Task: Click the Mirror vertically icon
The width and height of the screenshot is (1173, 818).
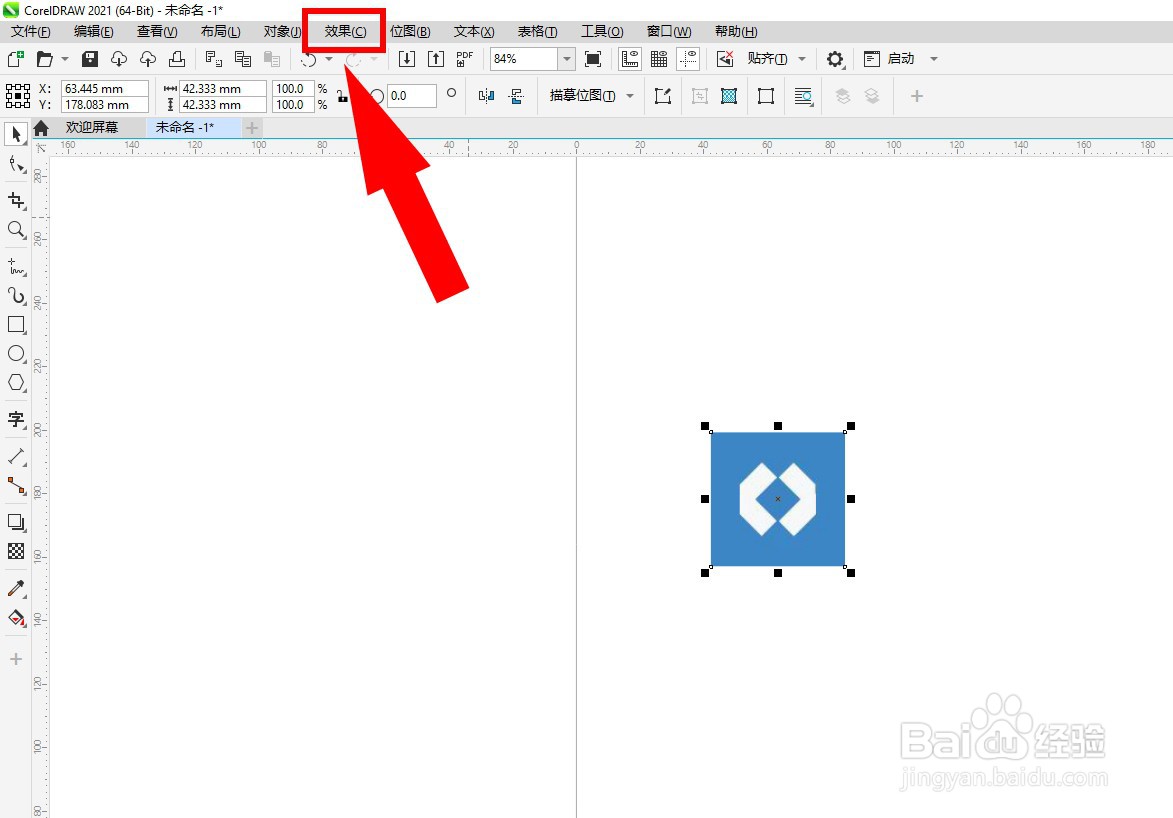Action: 516,96
